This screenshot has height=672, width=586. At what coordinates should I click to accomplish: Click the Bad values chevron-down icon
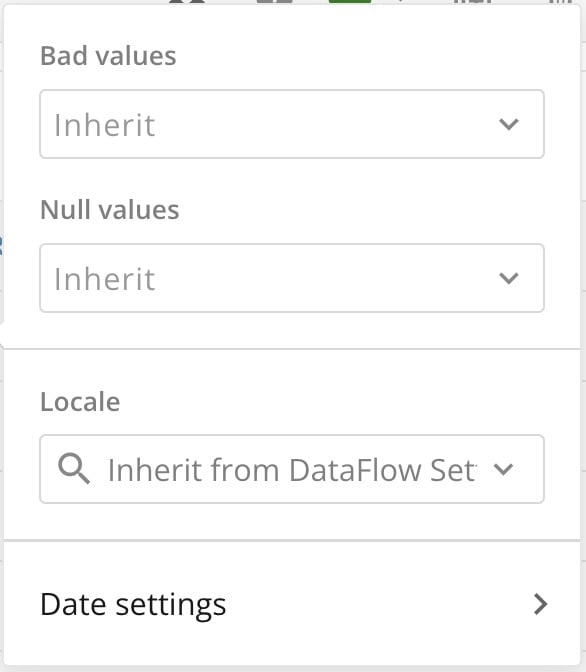click(509, 124)
